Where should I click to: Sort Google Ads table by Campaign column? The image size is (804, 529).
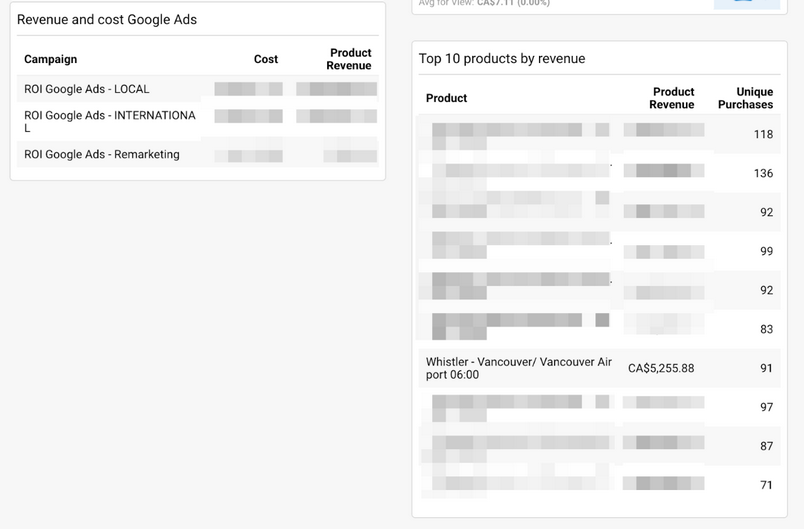pyautogui.click(x=50, y=60)
